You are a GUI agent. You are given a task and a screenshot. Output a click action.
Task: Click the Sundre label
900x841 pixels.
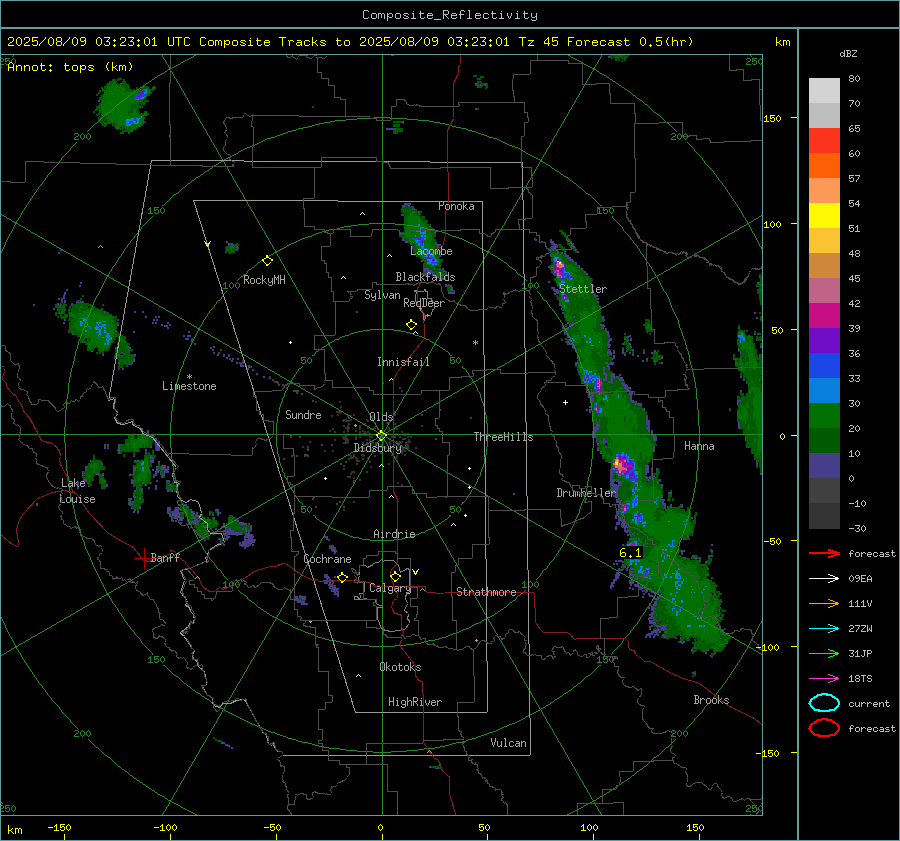[303, 414]
